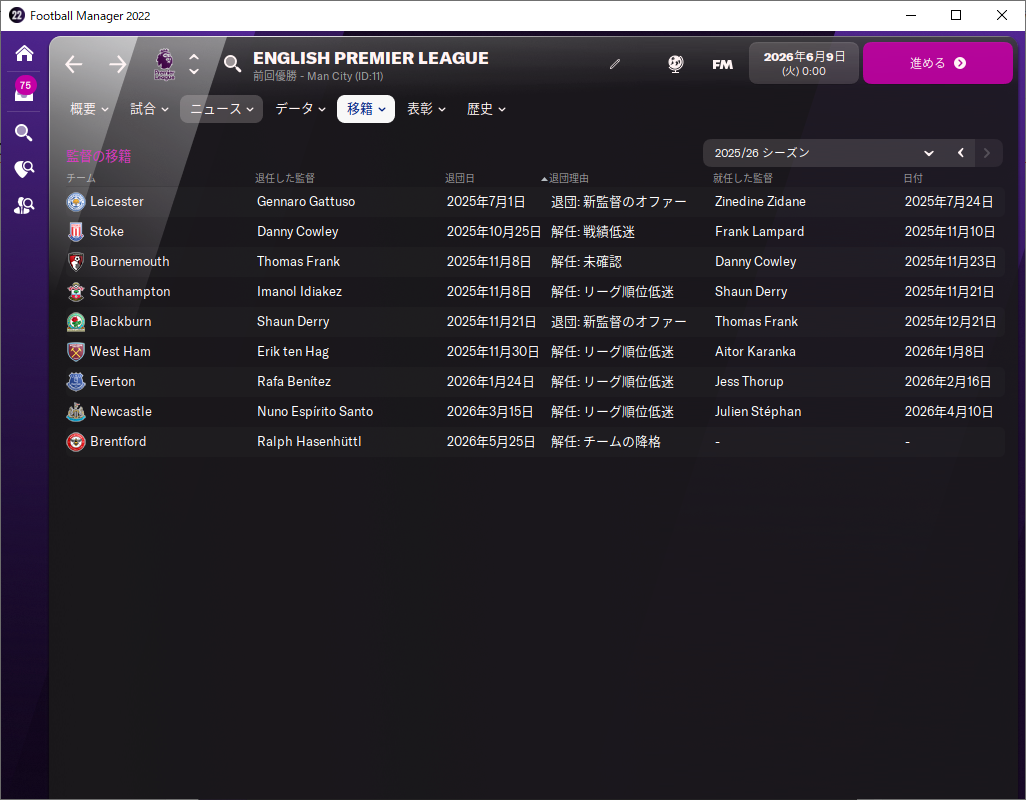1026x800 pixels.
Task: Sort by the 退団日 column header
Action: point(459,179)
